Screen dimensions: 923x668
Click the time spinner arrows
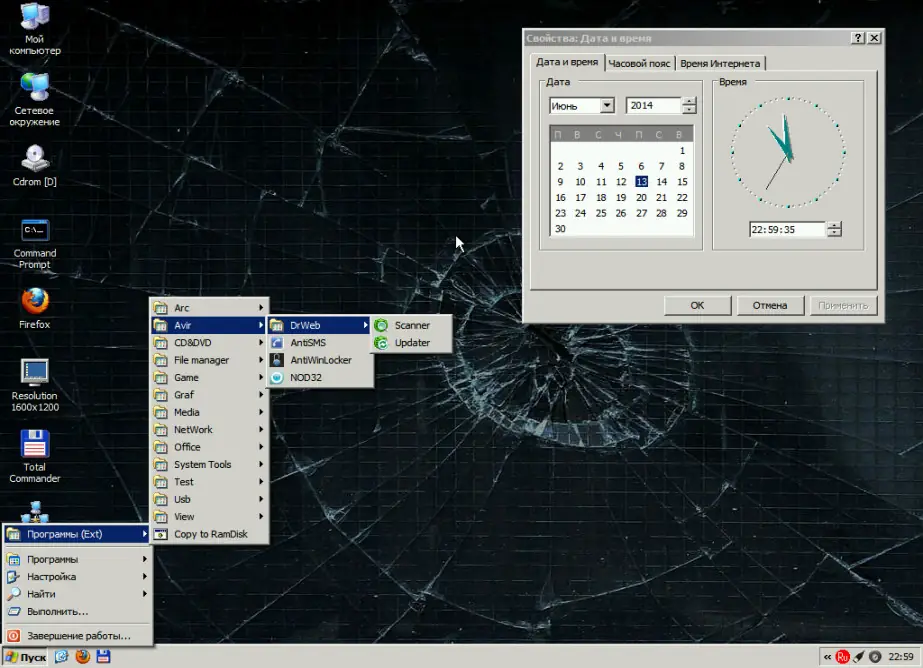pos(834,230)
